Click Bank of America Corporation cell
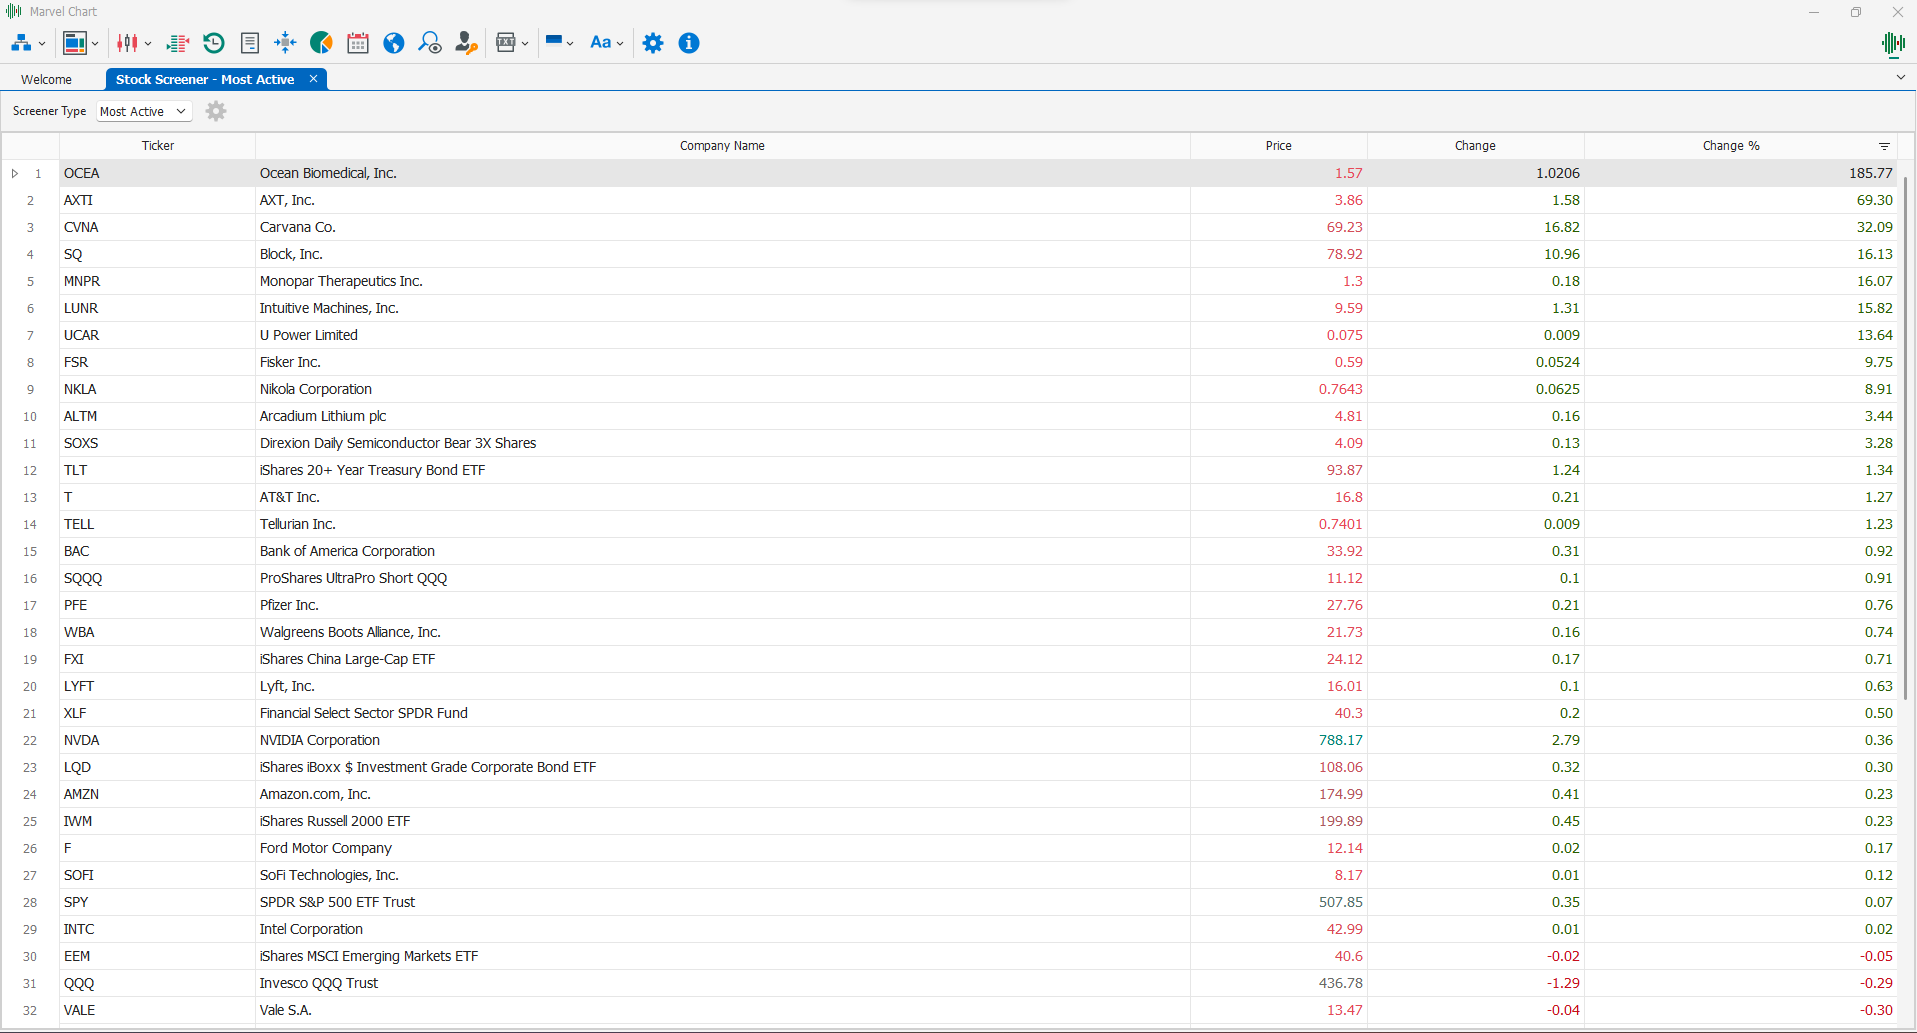 tap(723, 551)
